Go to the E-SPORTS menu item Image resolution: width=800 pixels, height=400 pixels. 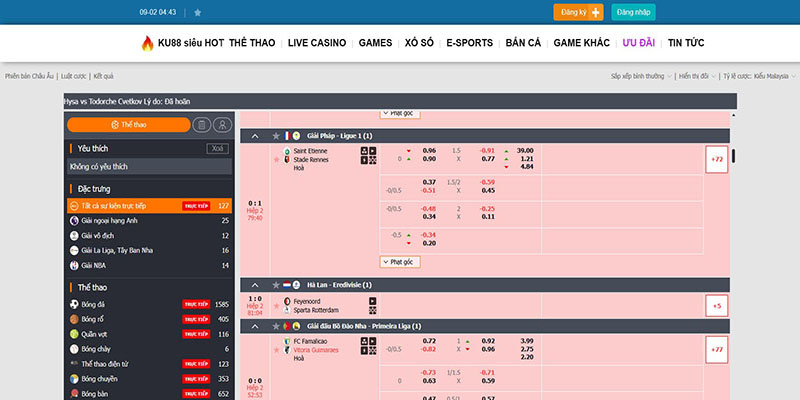[470, 43]
